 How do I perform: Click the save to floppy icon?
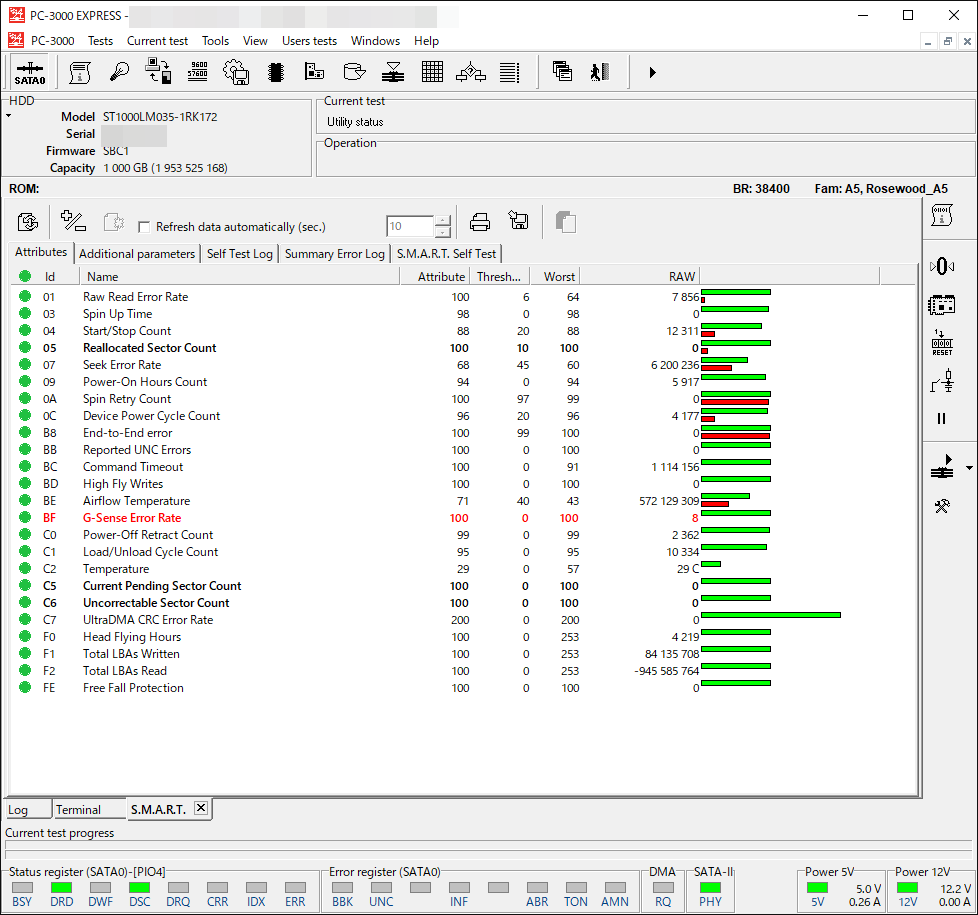coord(518,221)
